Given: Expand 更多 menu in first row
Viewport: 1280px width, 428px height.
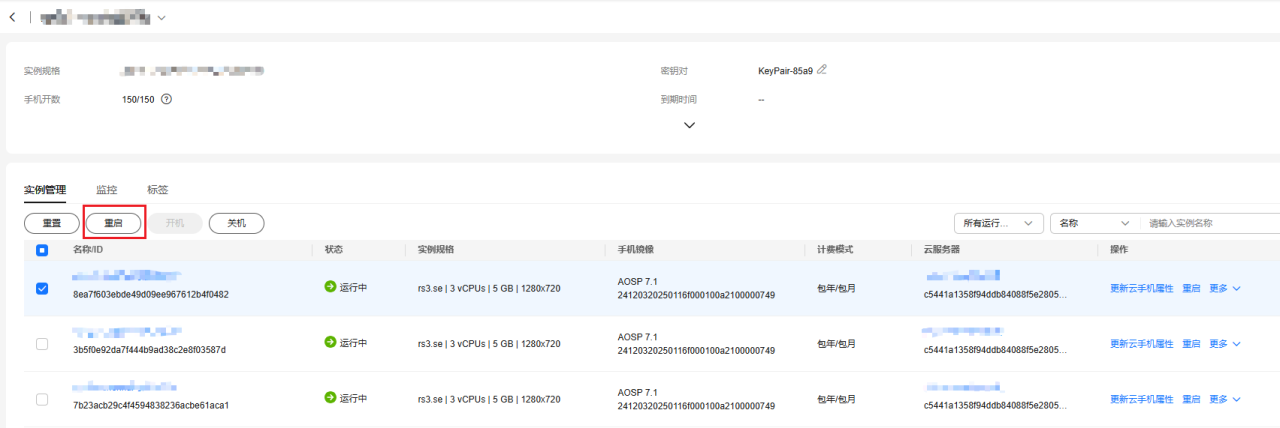Looking at the screenshot, I should [1225, 288].
